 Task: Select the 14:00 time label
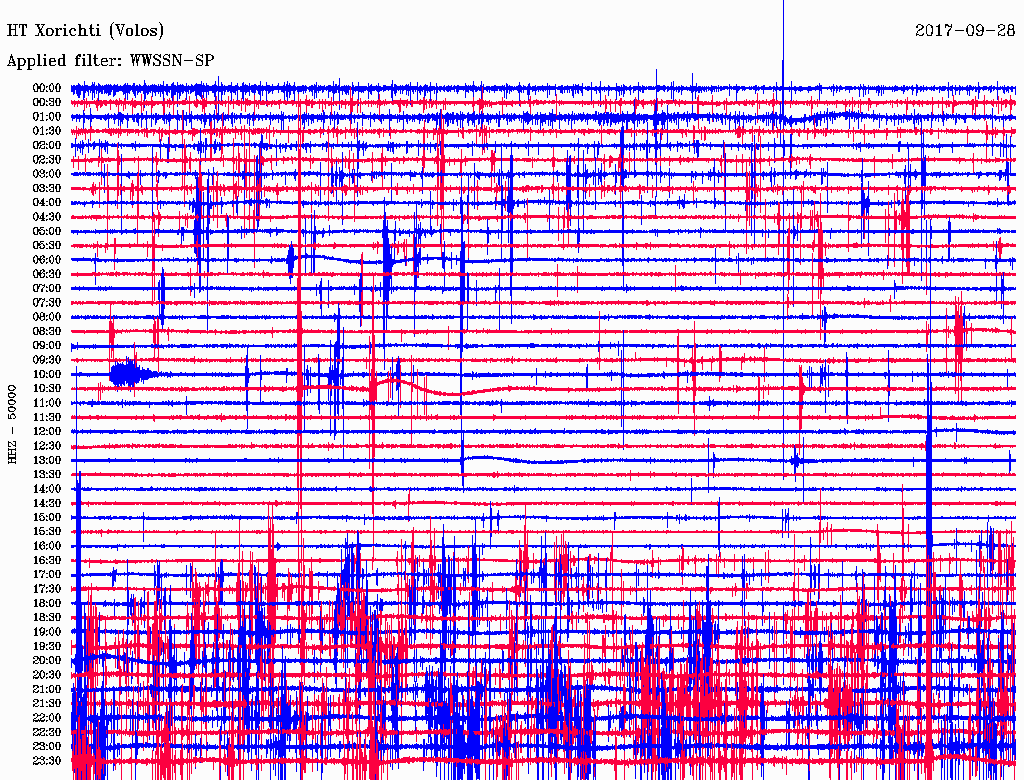click(x=47, y=489)
